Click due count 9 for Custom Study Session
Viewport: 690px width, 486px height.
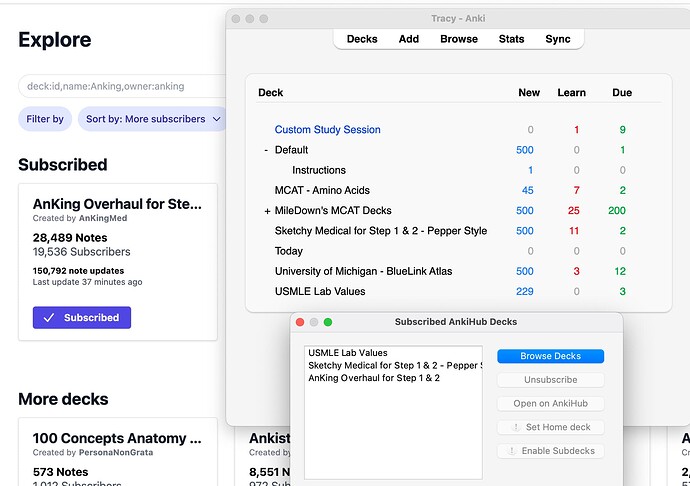[622, 130]
